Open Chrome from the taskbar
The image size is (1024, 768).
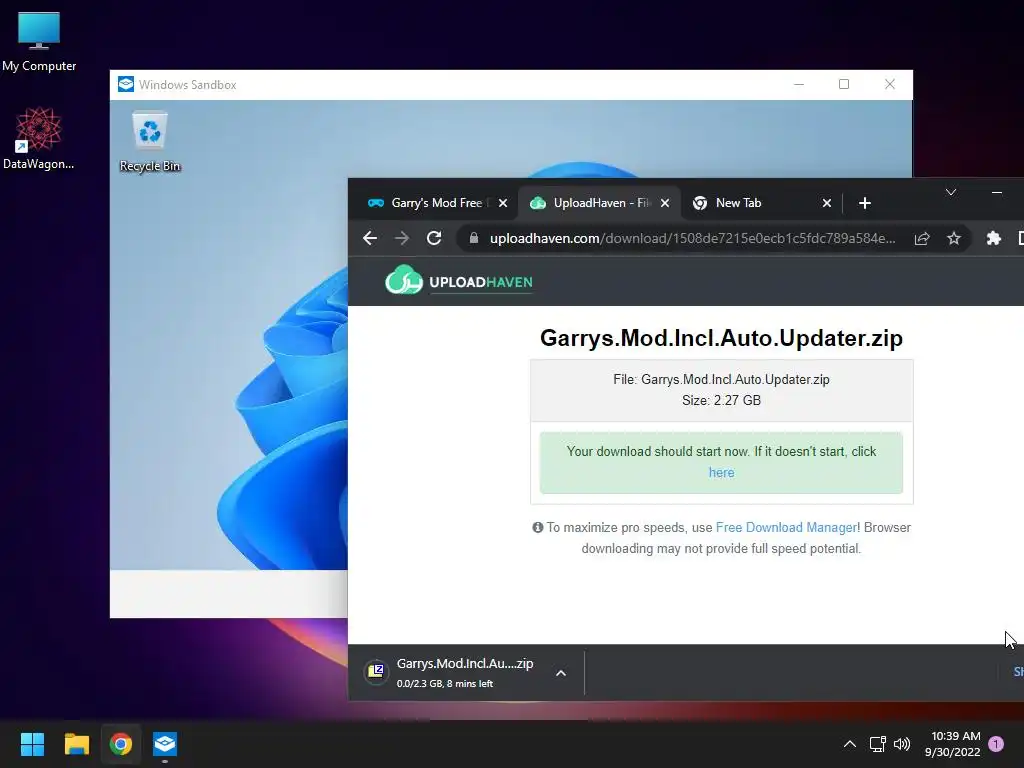pos(121,744)
